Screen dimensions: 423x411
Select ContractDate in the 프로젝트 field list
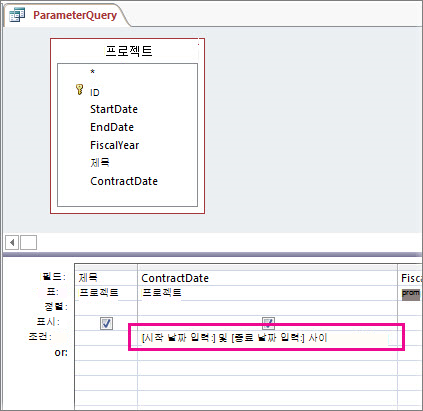(x=124, y=181)
